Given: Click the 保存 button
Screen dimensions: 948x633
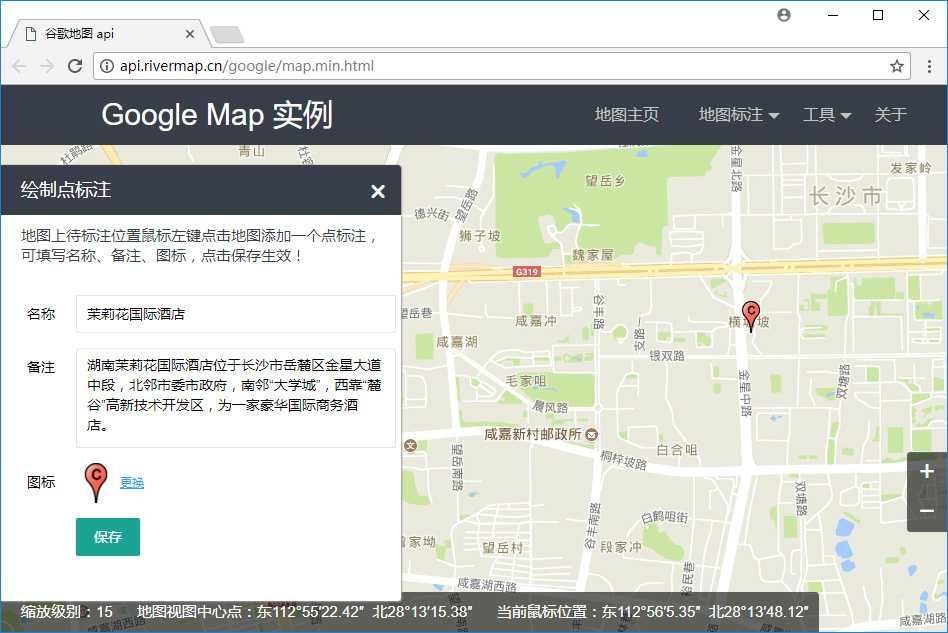Looking at the screenshot, I should [108, 537].
